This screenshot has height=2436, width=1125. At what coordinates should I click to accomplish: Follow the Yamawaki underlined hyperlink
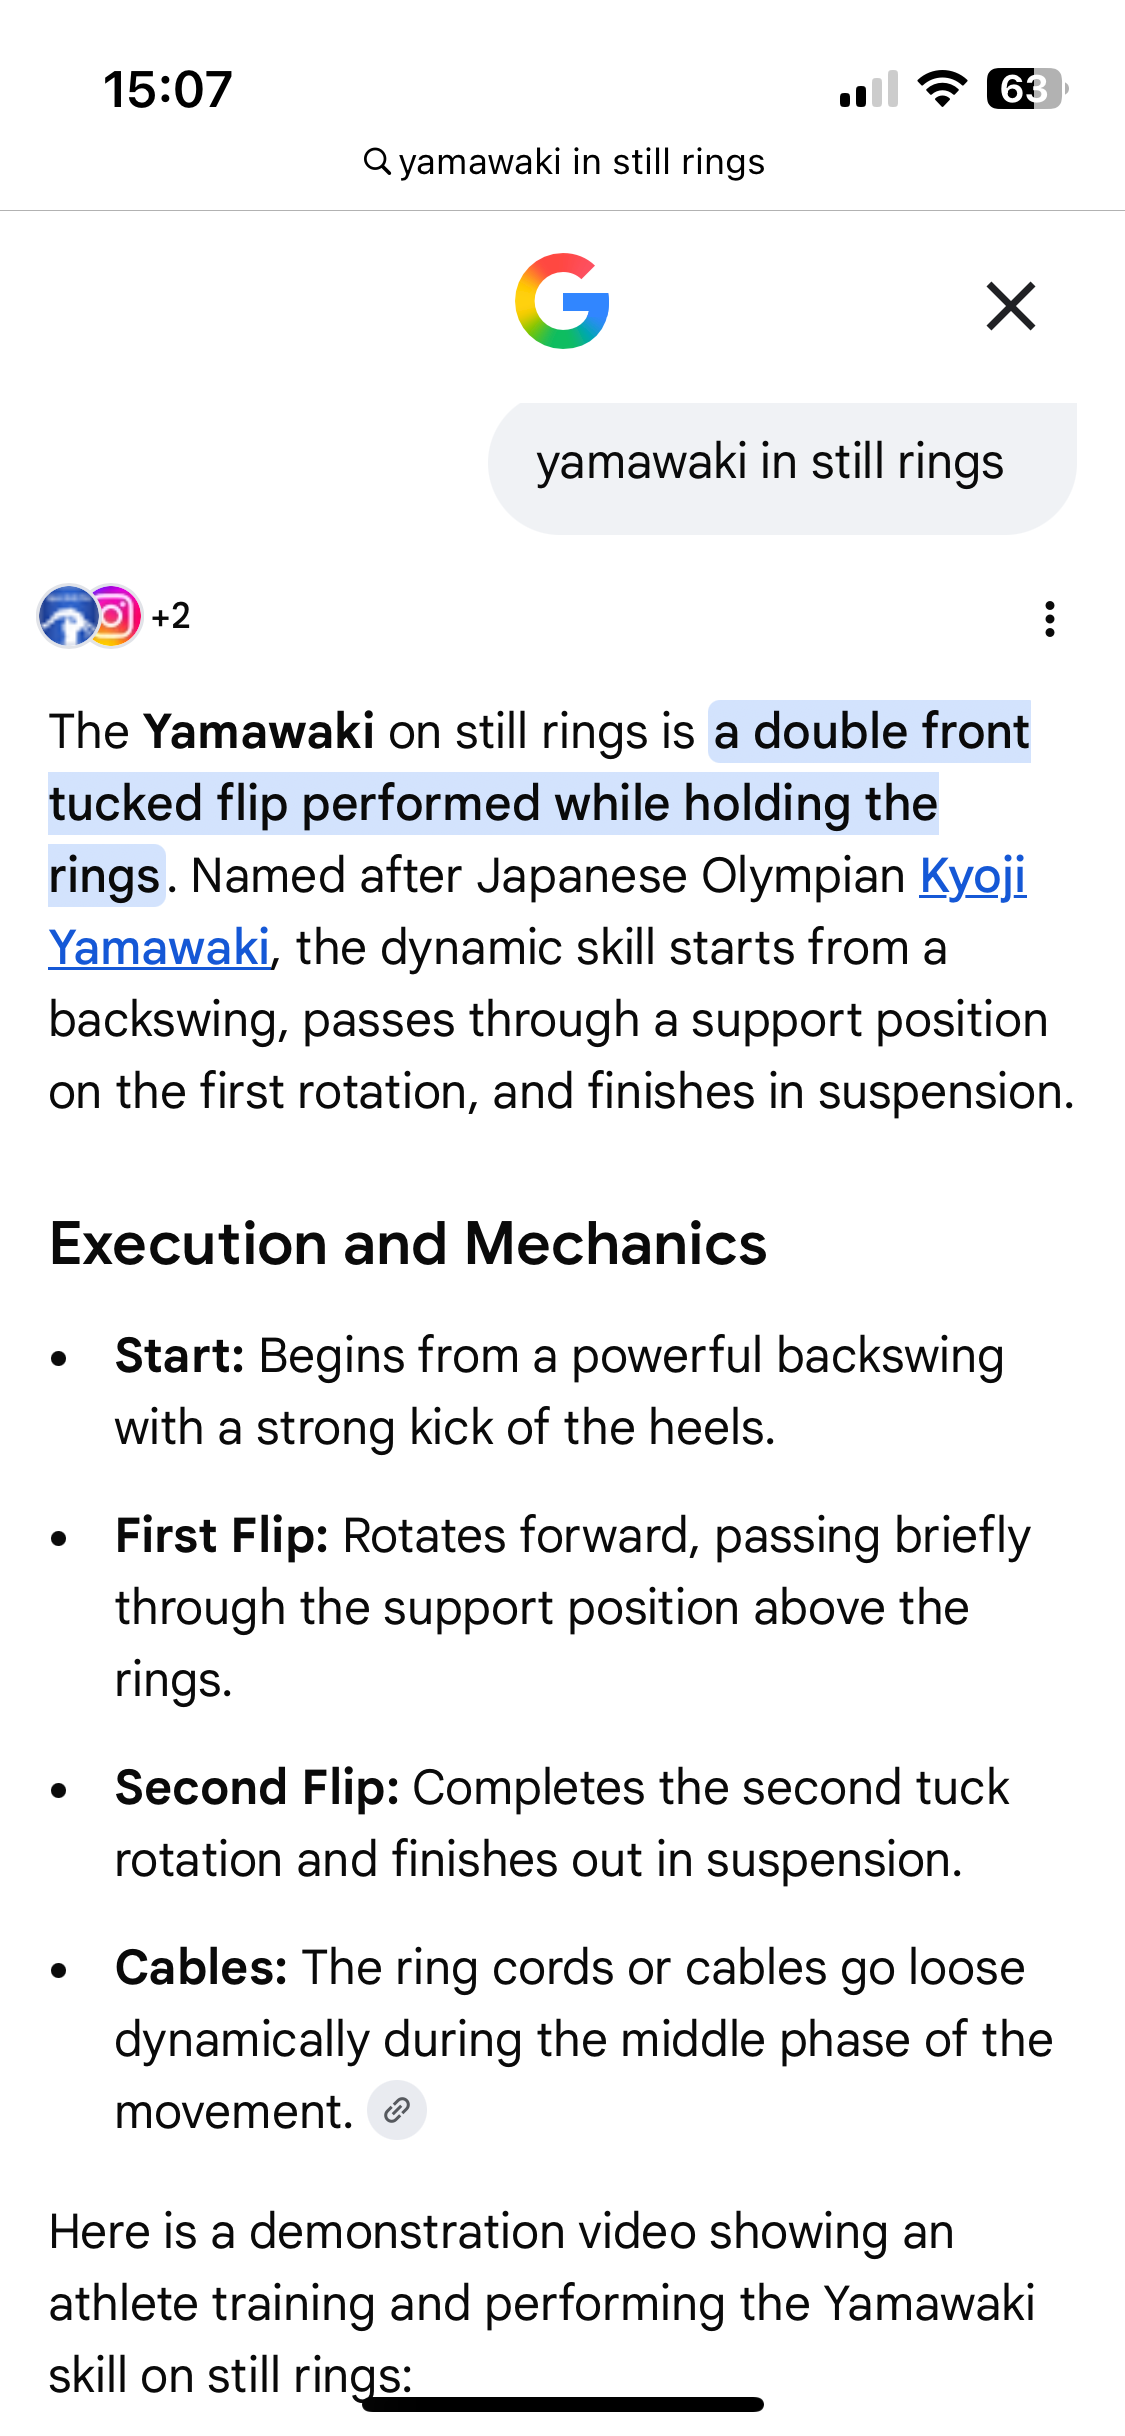[160, 948]
